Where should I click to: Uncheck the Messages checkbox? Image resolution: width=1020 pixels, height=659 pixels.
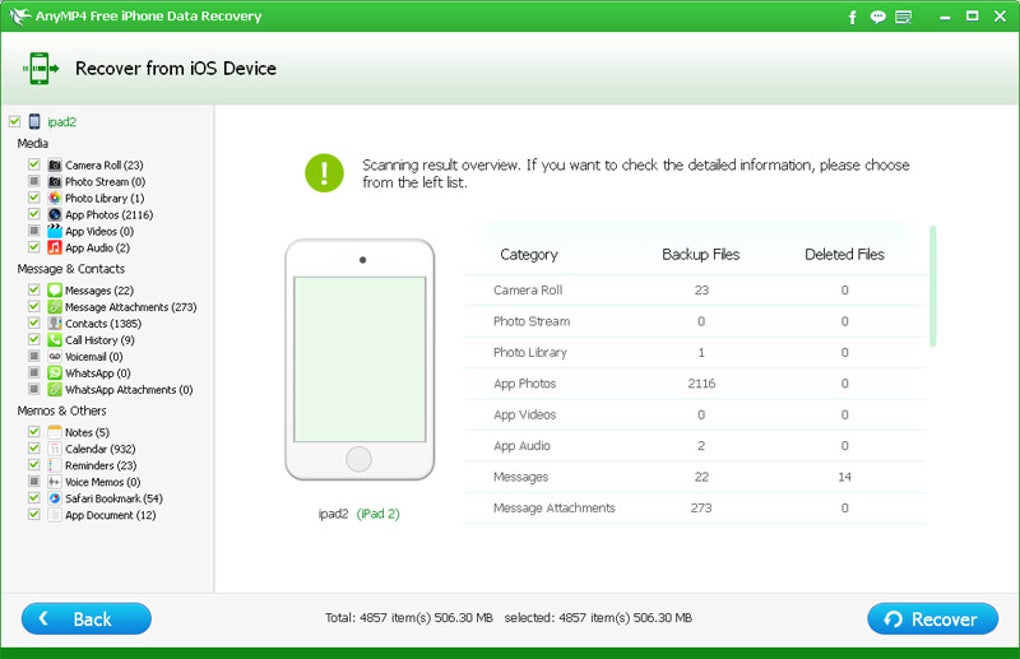pos(34,289)
